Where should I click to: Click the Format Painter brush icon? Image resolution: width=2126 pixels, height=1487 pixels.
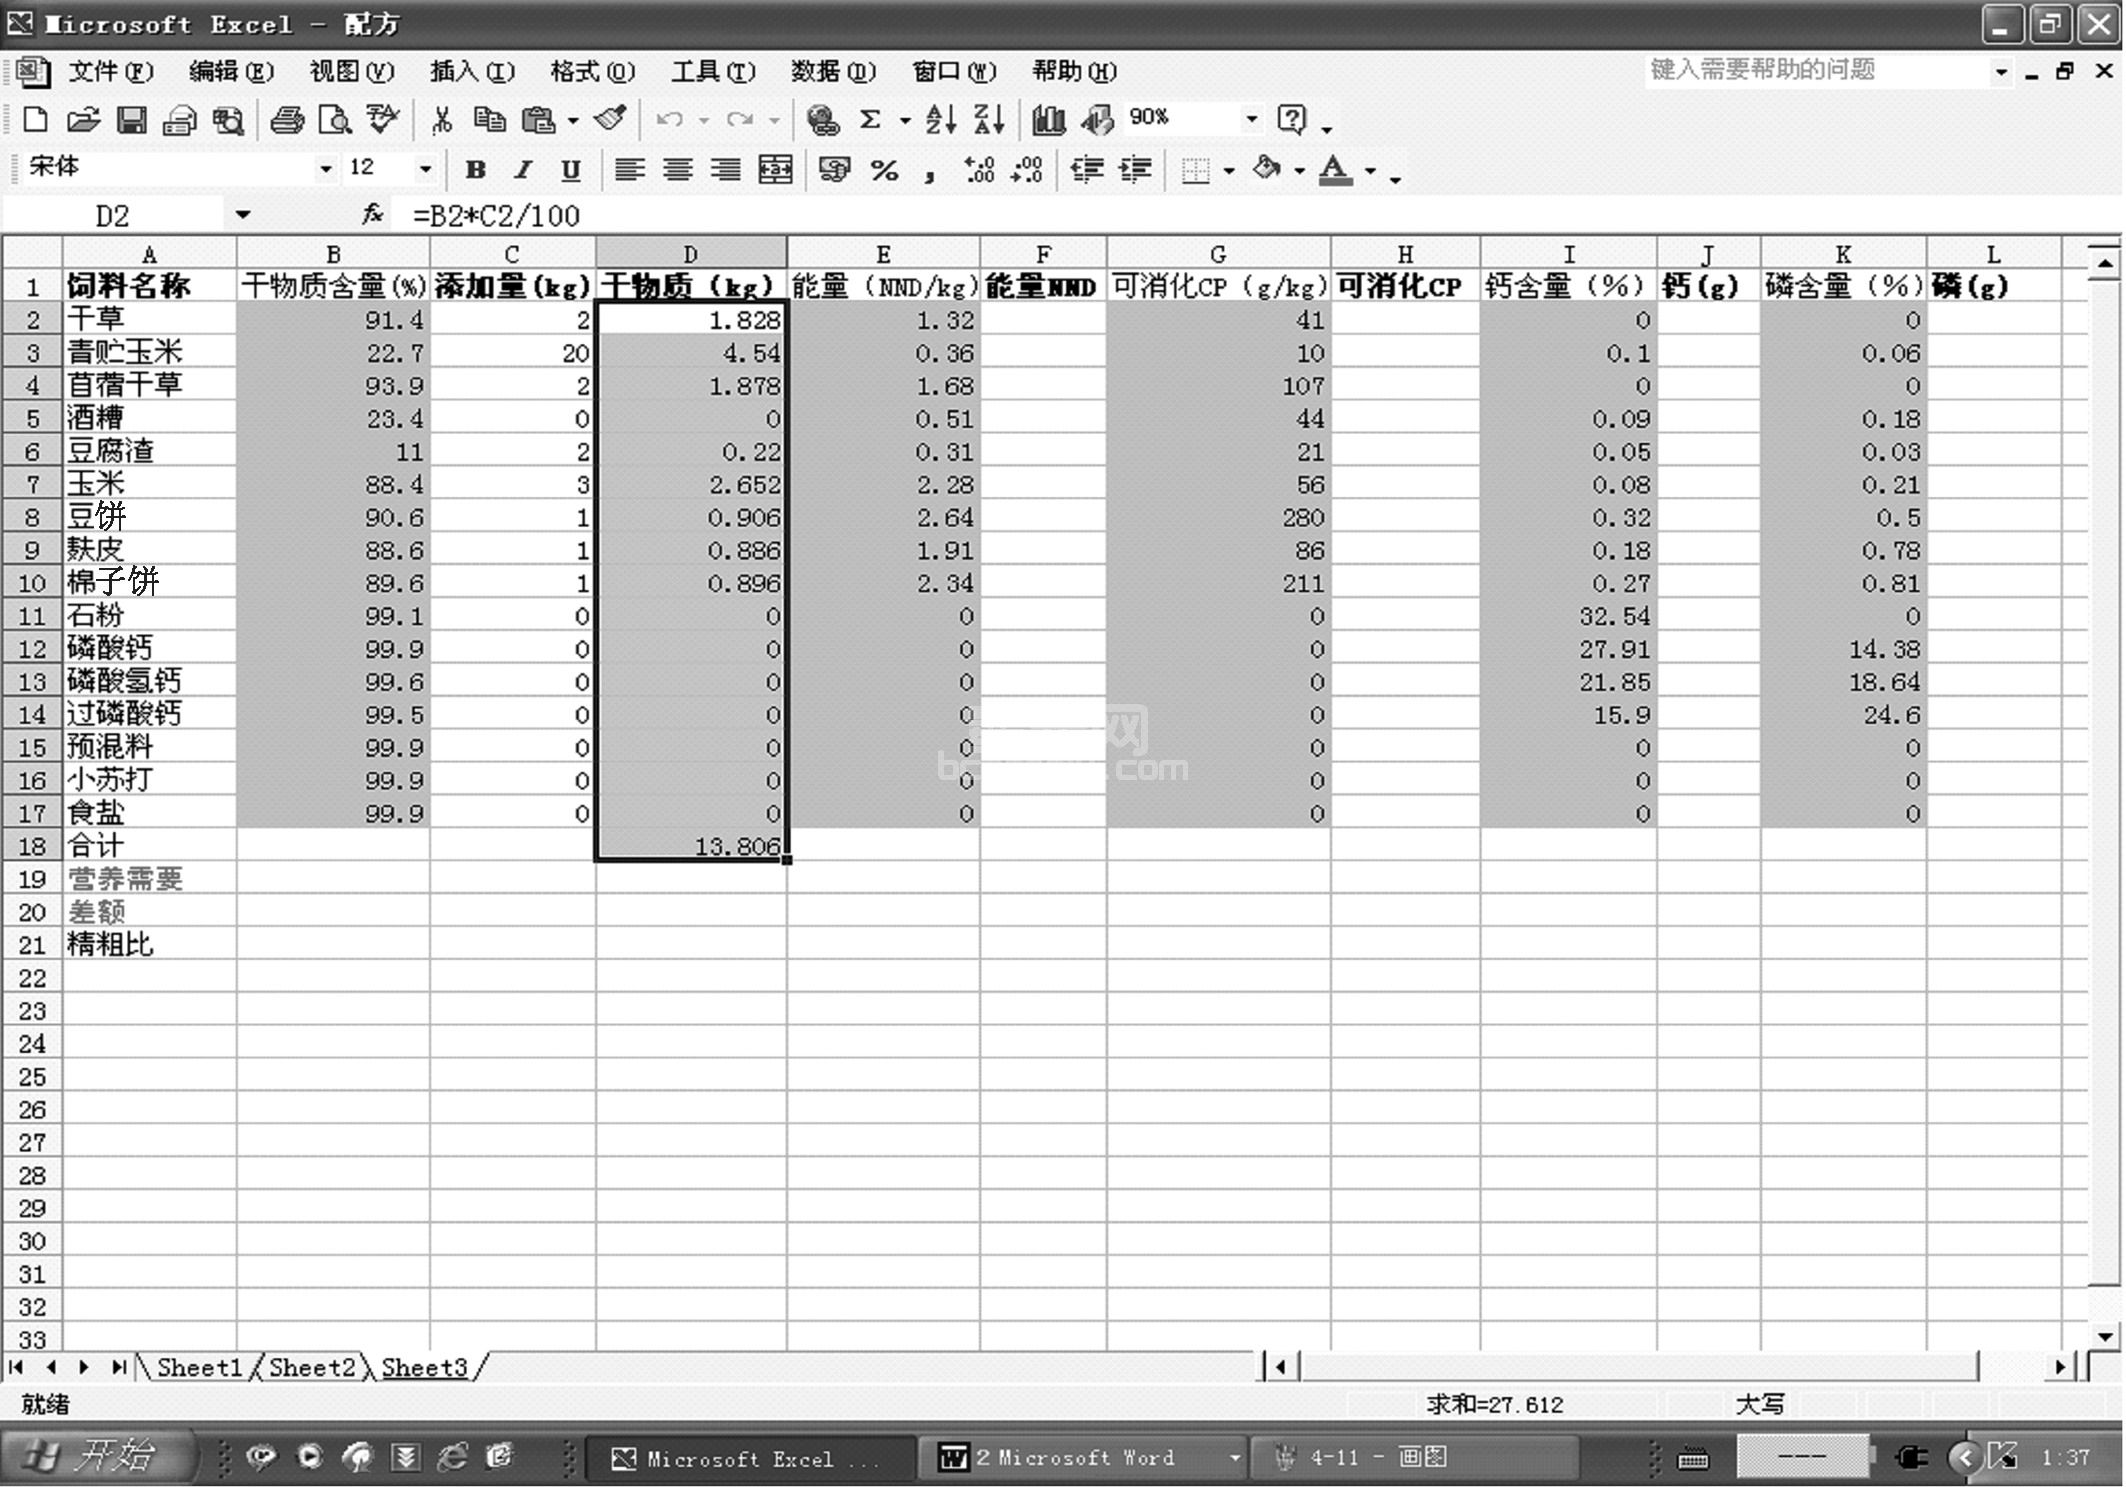[x=610, y=120]
